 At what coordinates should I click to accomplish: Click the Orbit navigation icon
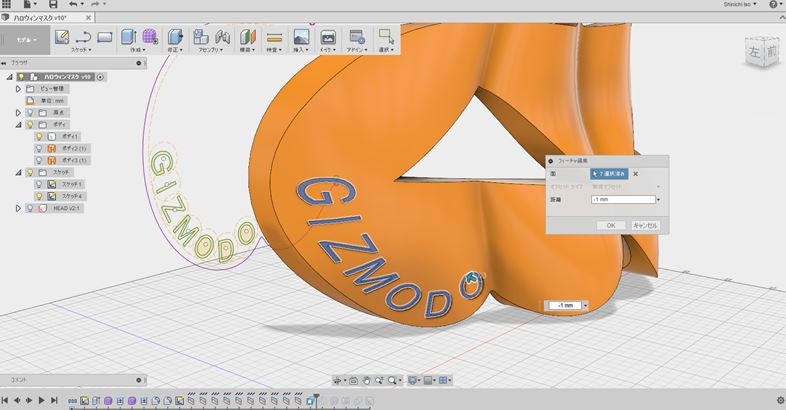pos(337,381)
